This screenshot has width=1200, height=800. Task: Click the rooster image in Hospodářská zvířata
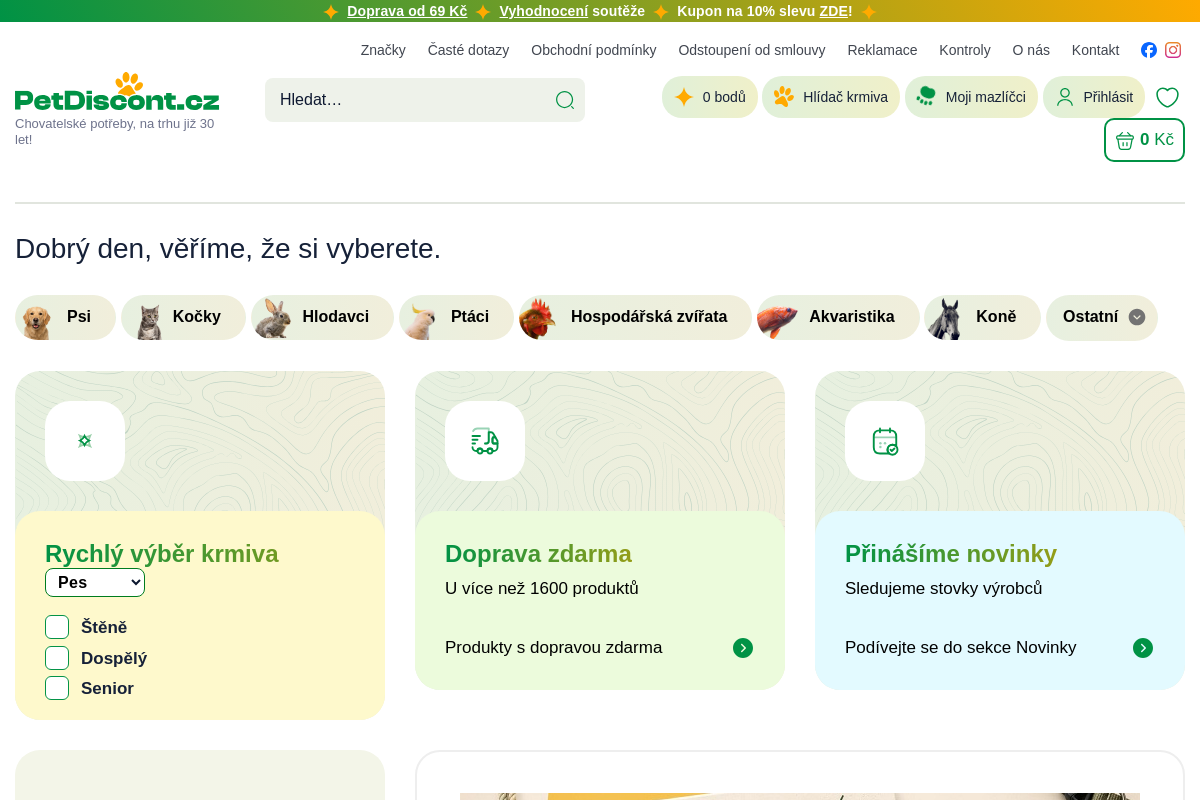[537, 319]
